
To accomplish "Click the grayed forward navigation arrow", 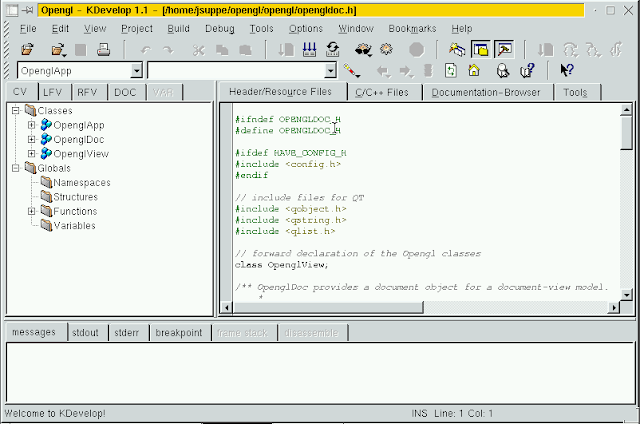I will click(406, 71).
